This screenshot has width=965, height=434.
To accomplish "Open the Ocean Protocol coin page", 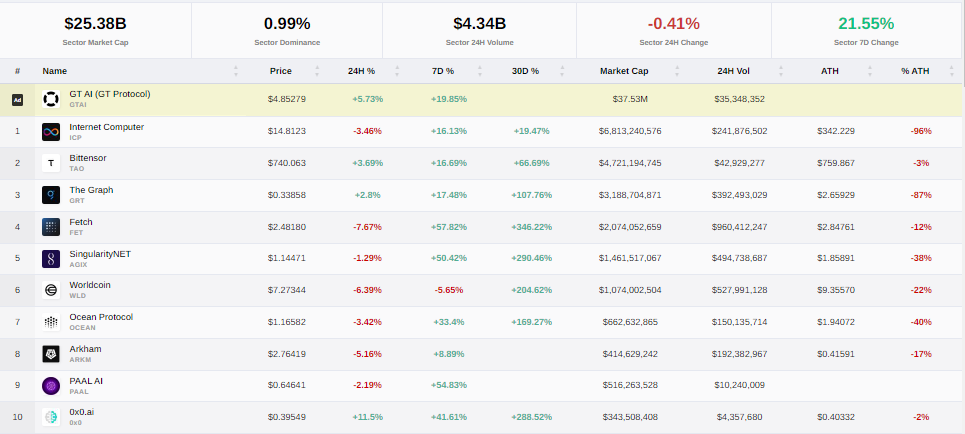I will pos(101,317).
